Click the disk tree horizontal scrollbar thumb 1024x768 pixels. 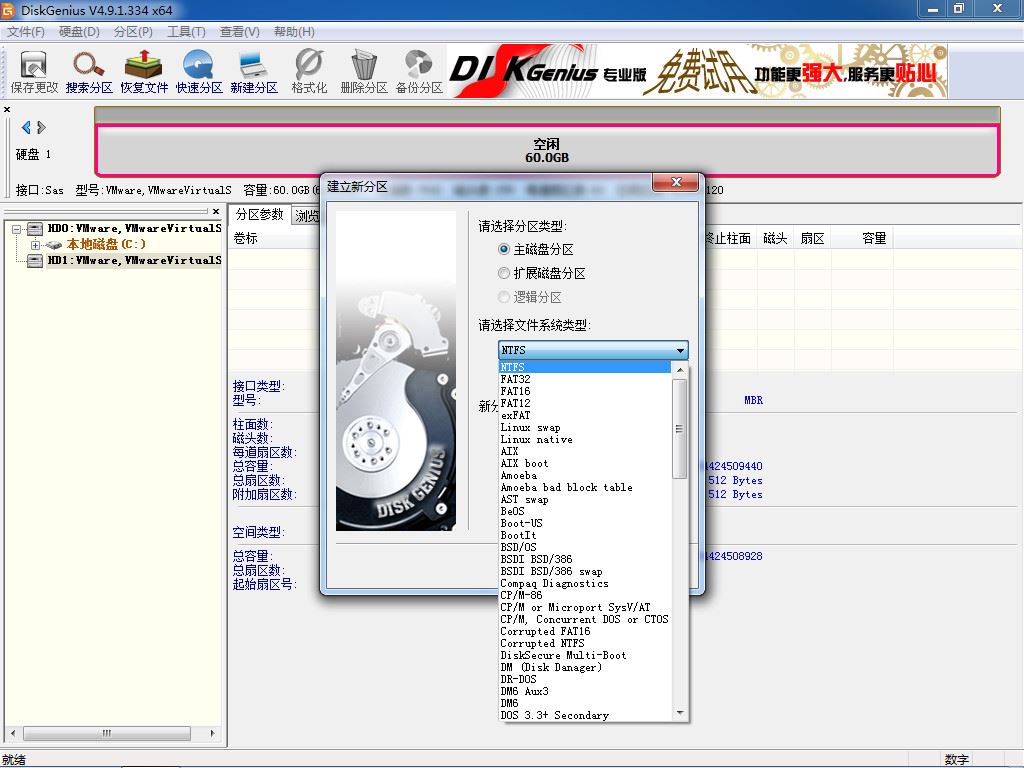point(107,733)
